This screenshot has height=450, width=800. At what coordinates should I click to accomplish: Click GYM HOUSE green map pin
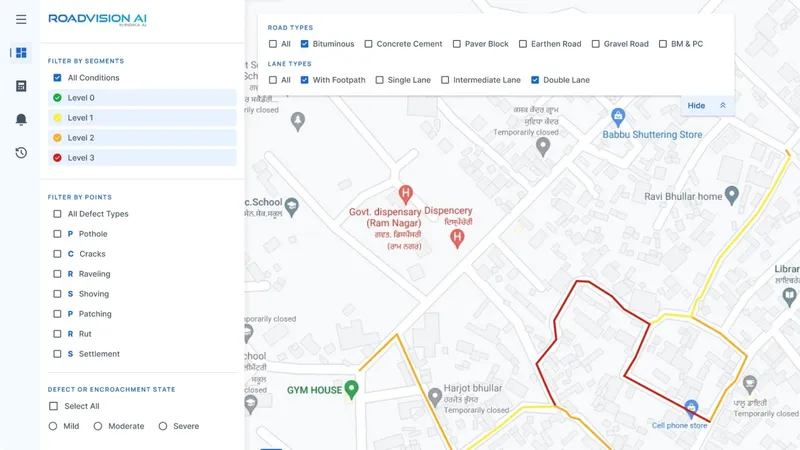351,390
